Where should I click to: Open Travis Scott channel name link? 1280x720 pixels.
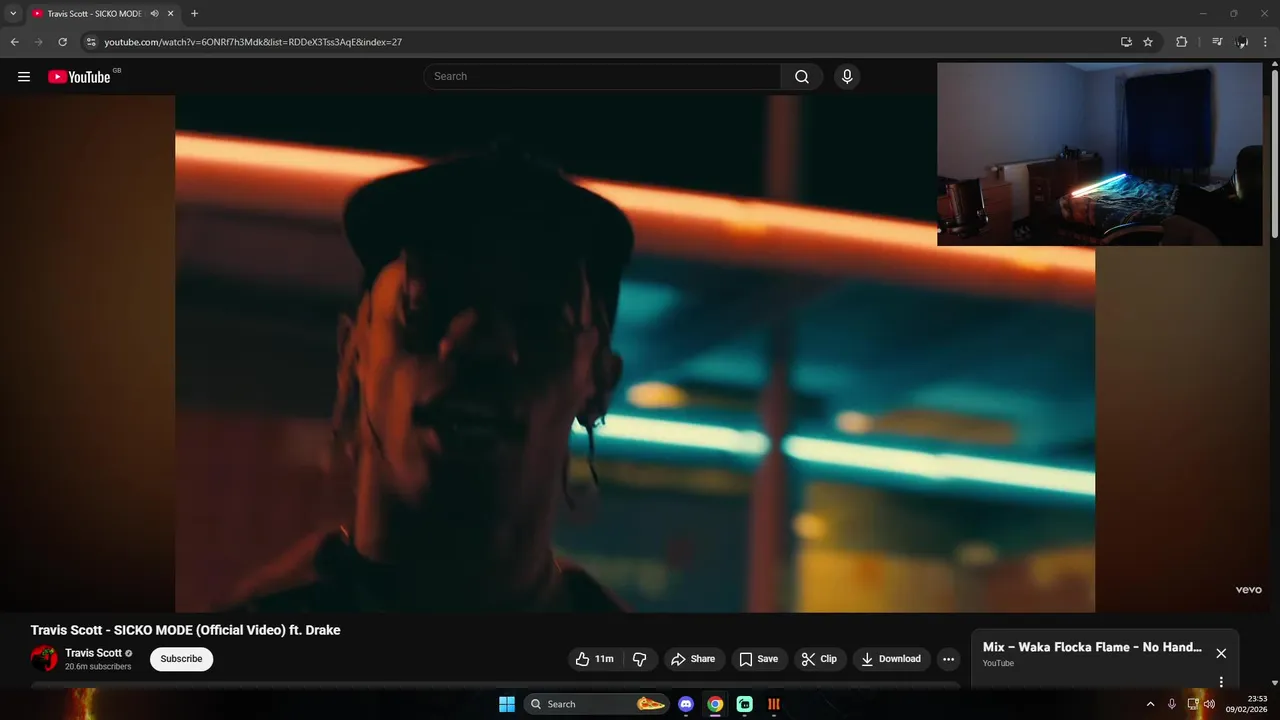[x=93, y=653]
